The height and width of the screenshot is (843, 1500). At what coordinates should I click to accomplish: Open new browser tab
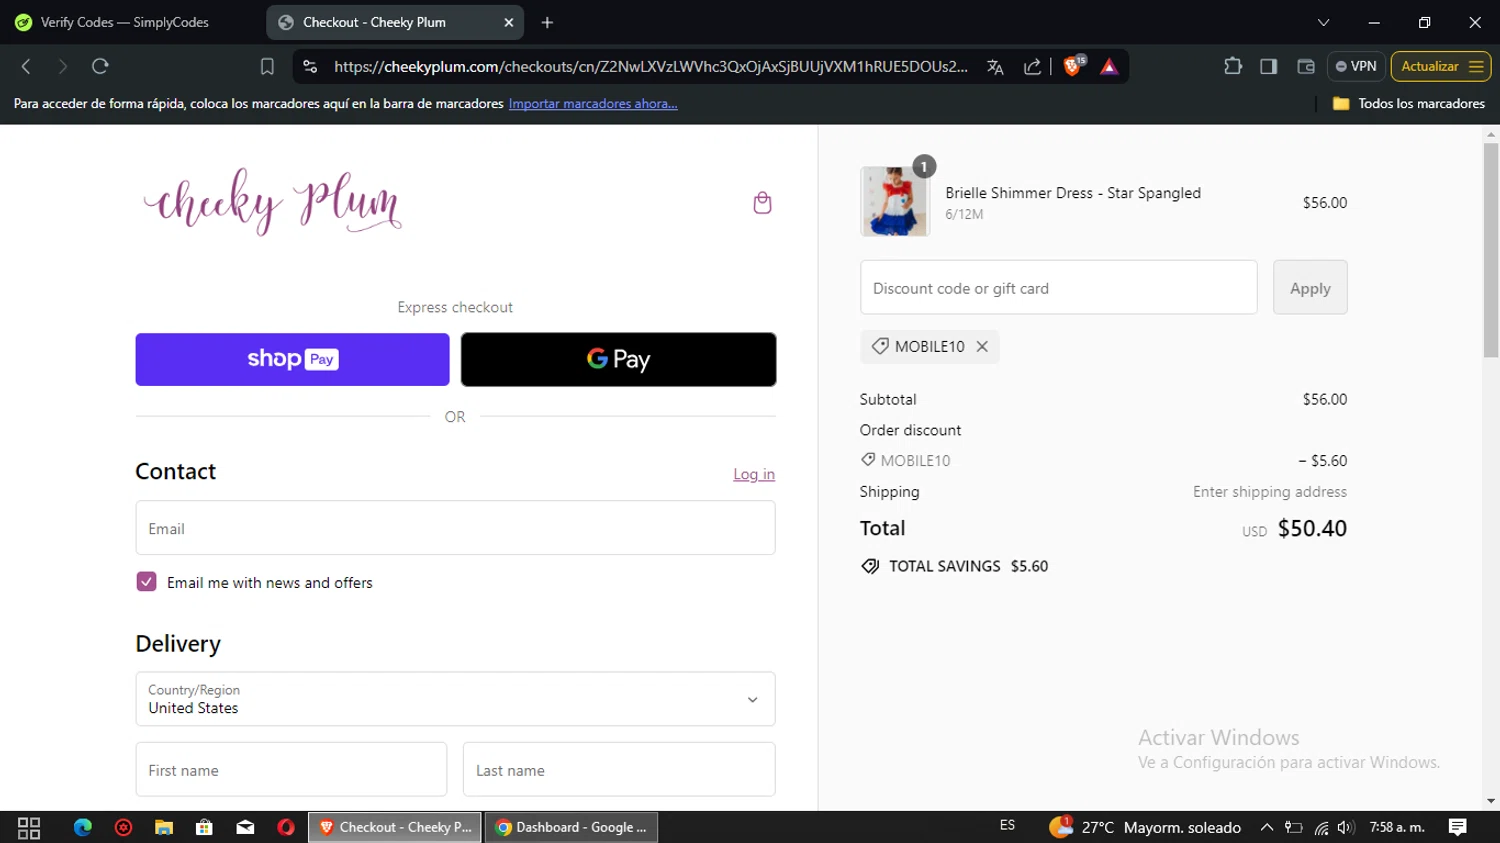547,22
